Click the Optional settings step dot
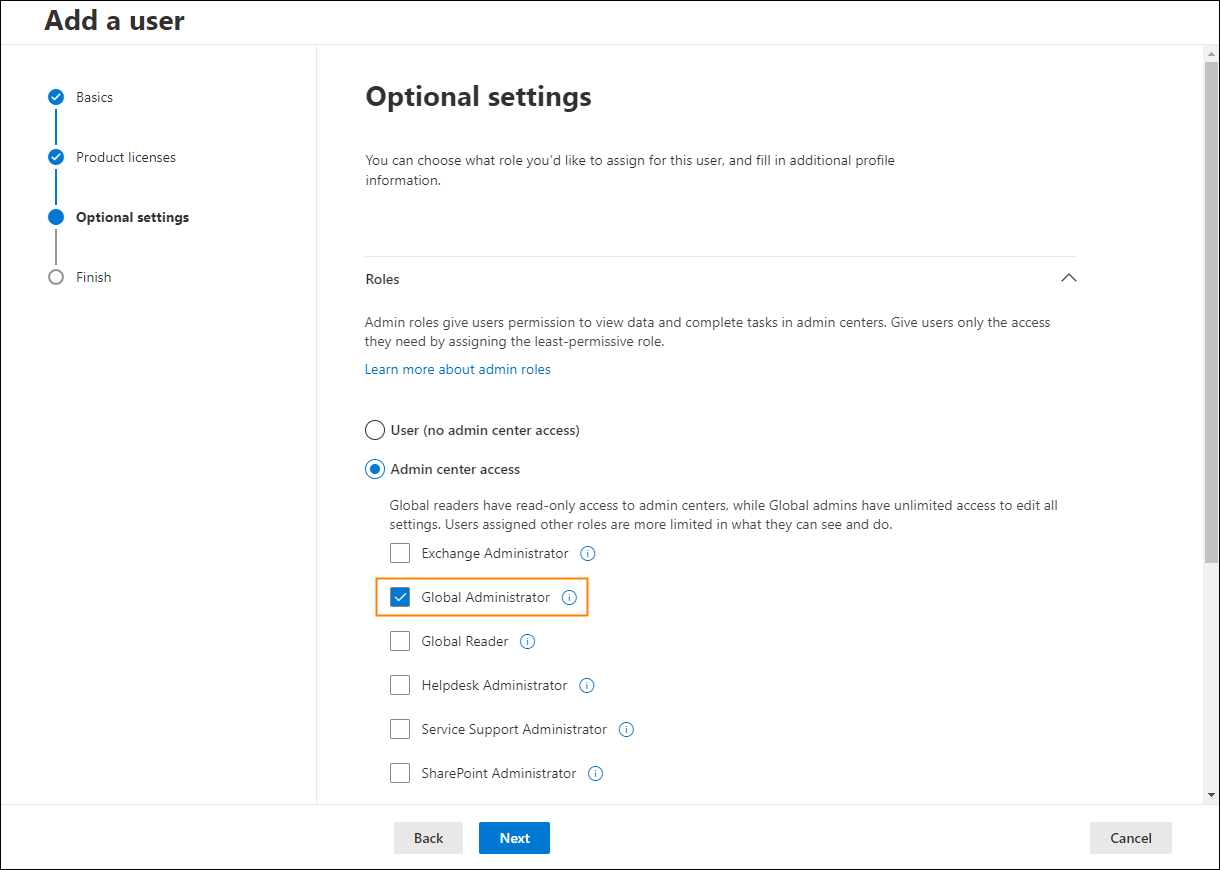This screenshot has height=870, width=1220. click(56, 217)
